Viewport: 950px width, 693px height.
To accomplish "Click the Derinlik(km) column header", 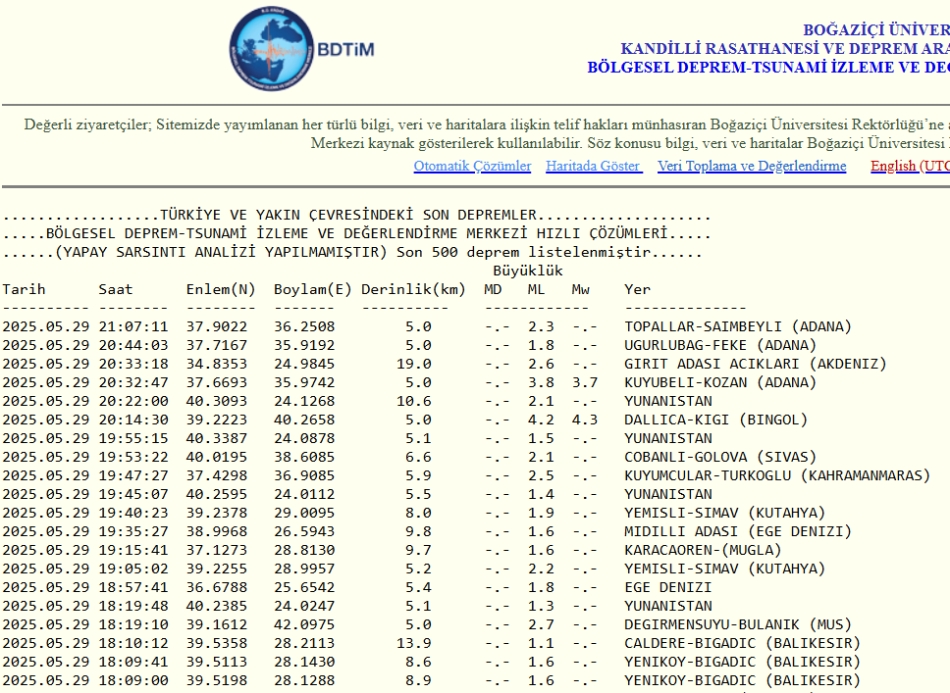I will [414, 289].
